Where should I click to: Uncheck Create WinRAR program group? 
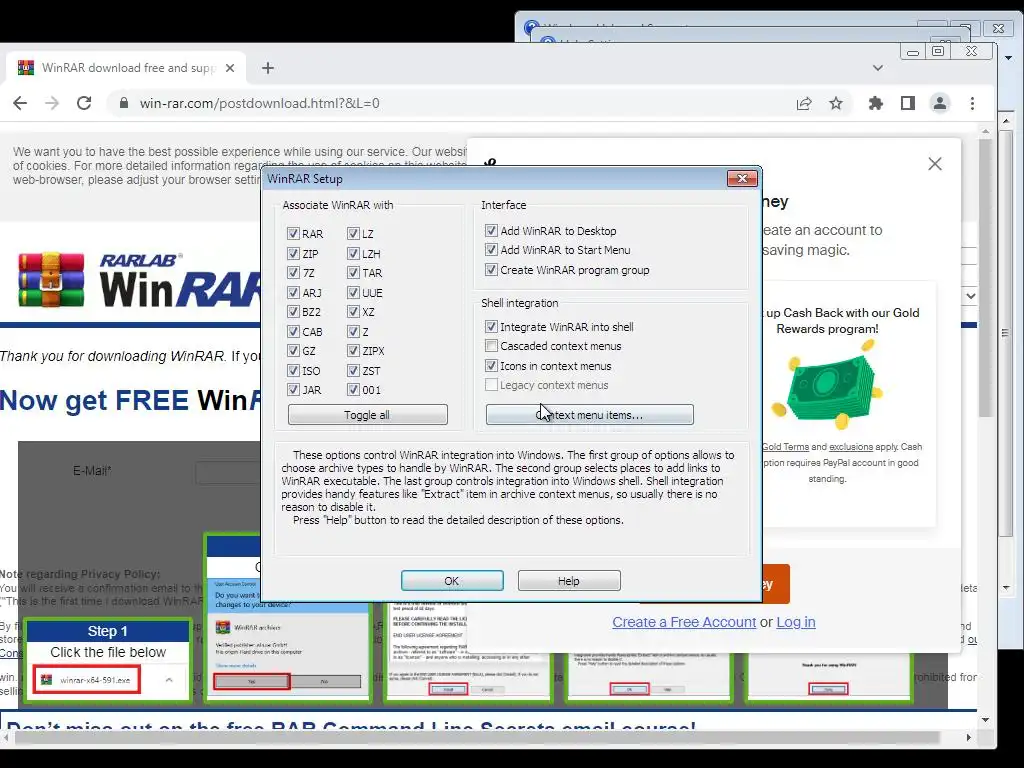491,269
